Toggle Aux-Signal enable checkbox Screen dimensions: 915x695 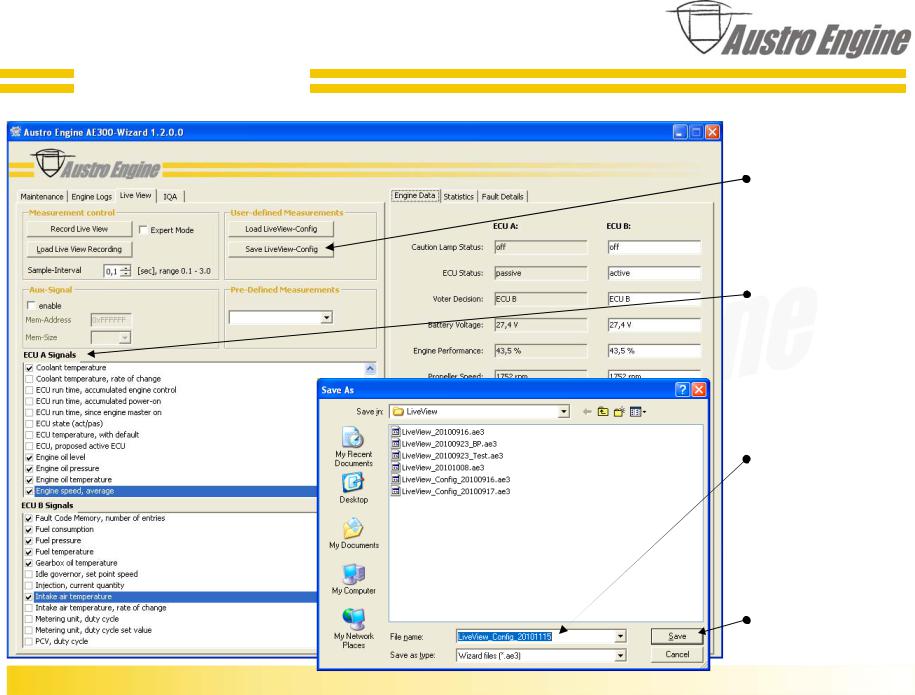pos(31,305)
